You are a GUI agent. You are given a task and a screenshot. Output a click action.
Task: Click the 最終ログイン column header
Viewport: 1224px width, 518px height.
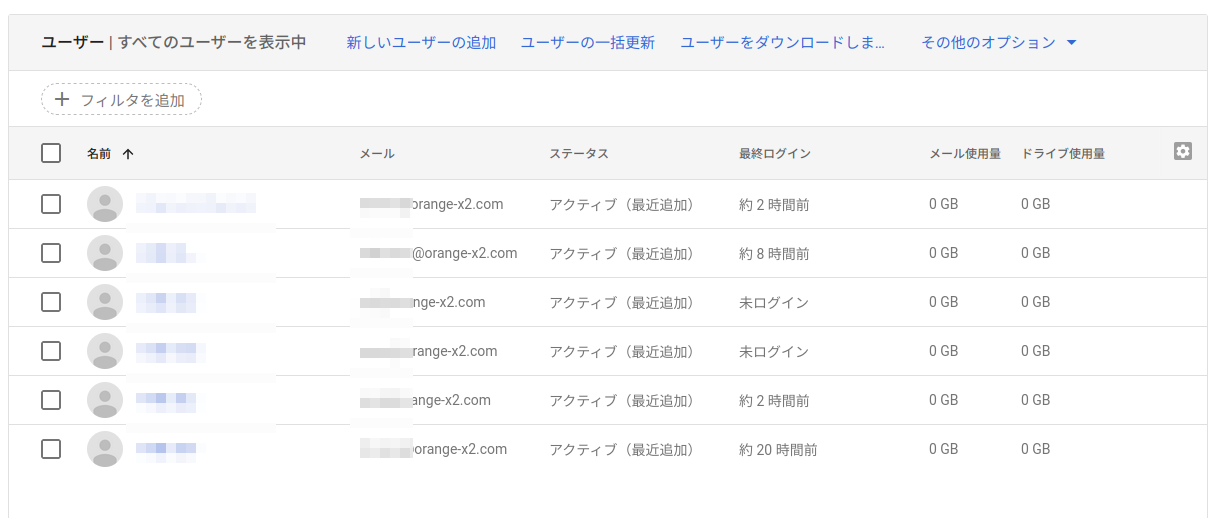(x=774, y=154)
